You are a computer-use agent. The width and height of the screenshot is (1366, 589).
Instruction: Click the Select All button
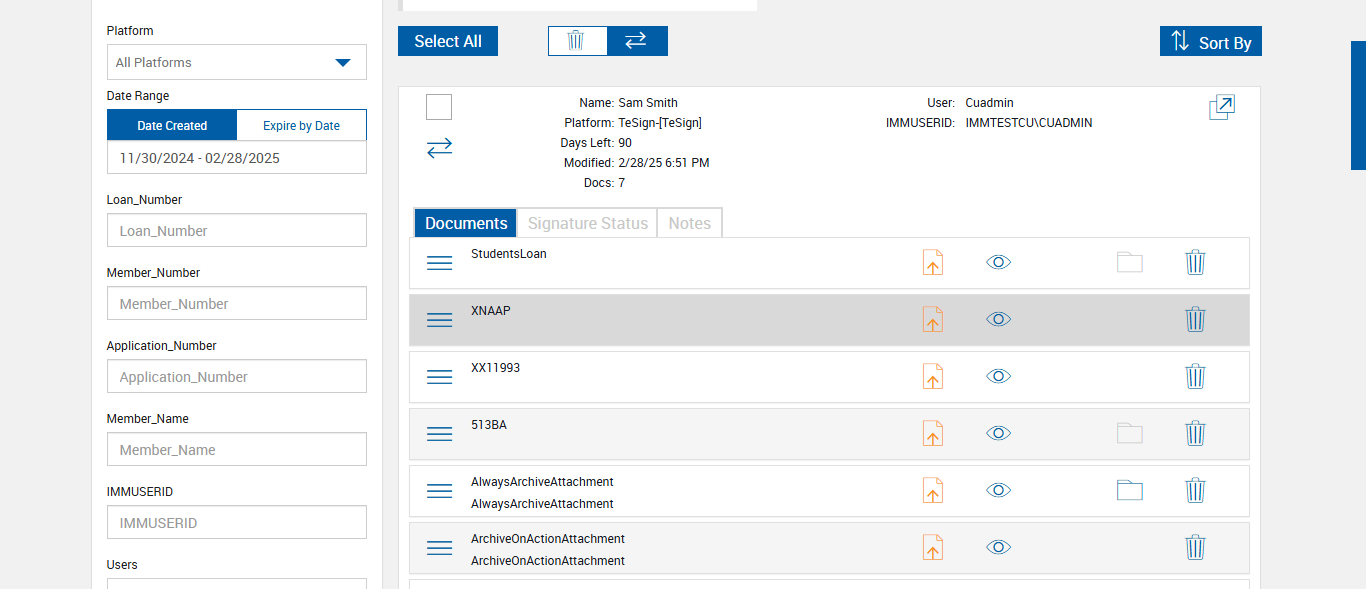pos(448,41)
